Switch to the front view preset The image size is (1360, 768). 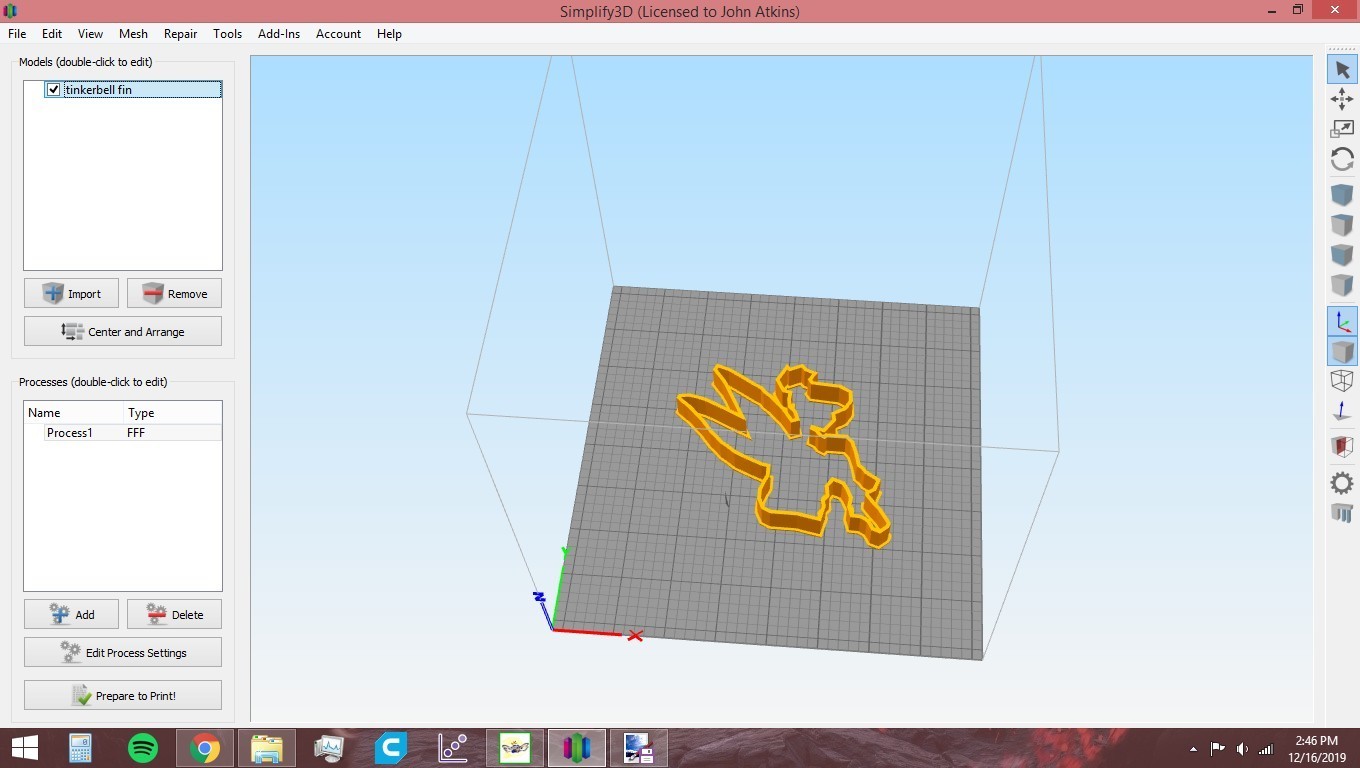(1342, 254)
